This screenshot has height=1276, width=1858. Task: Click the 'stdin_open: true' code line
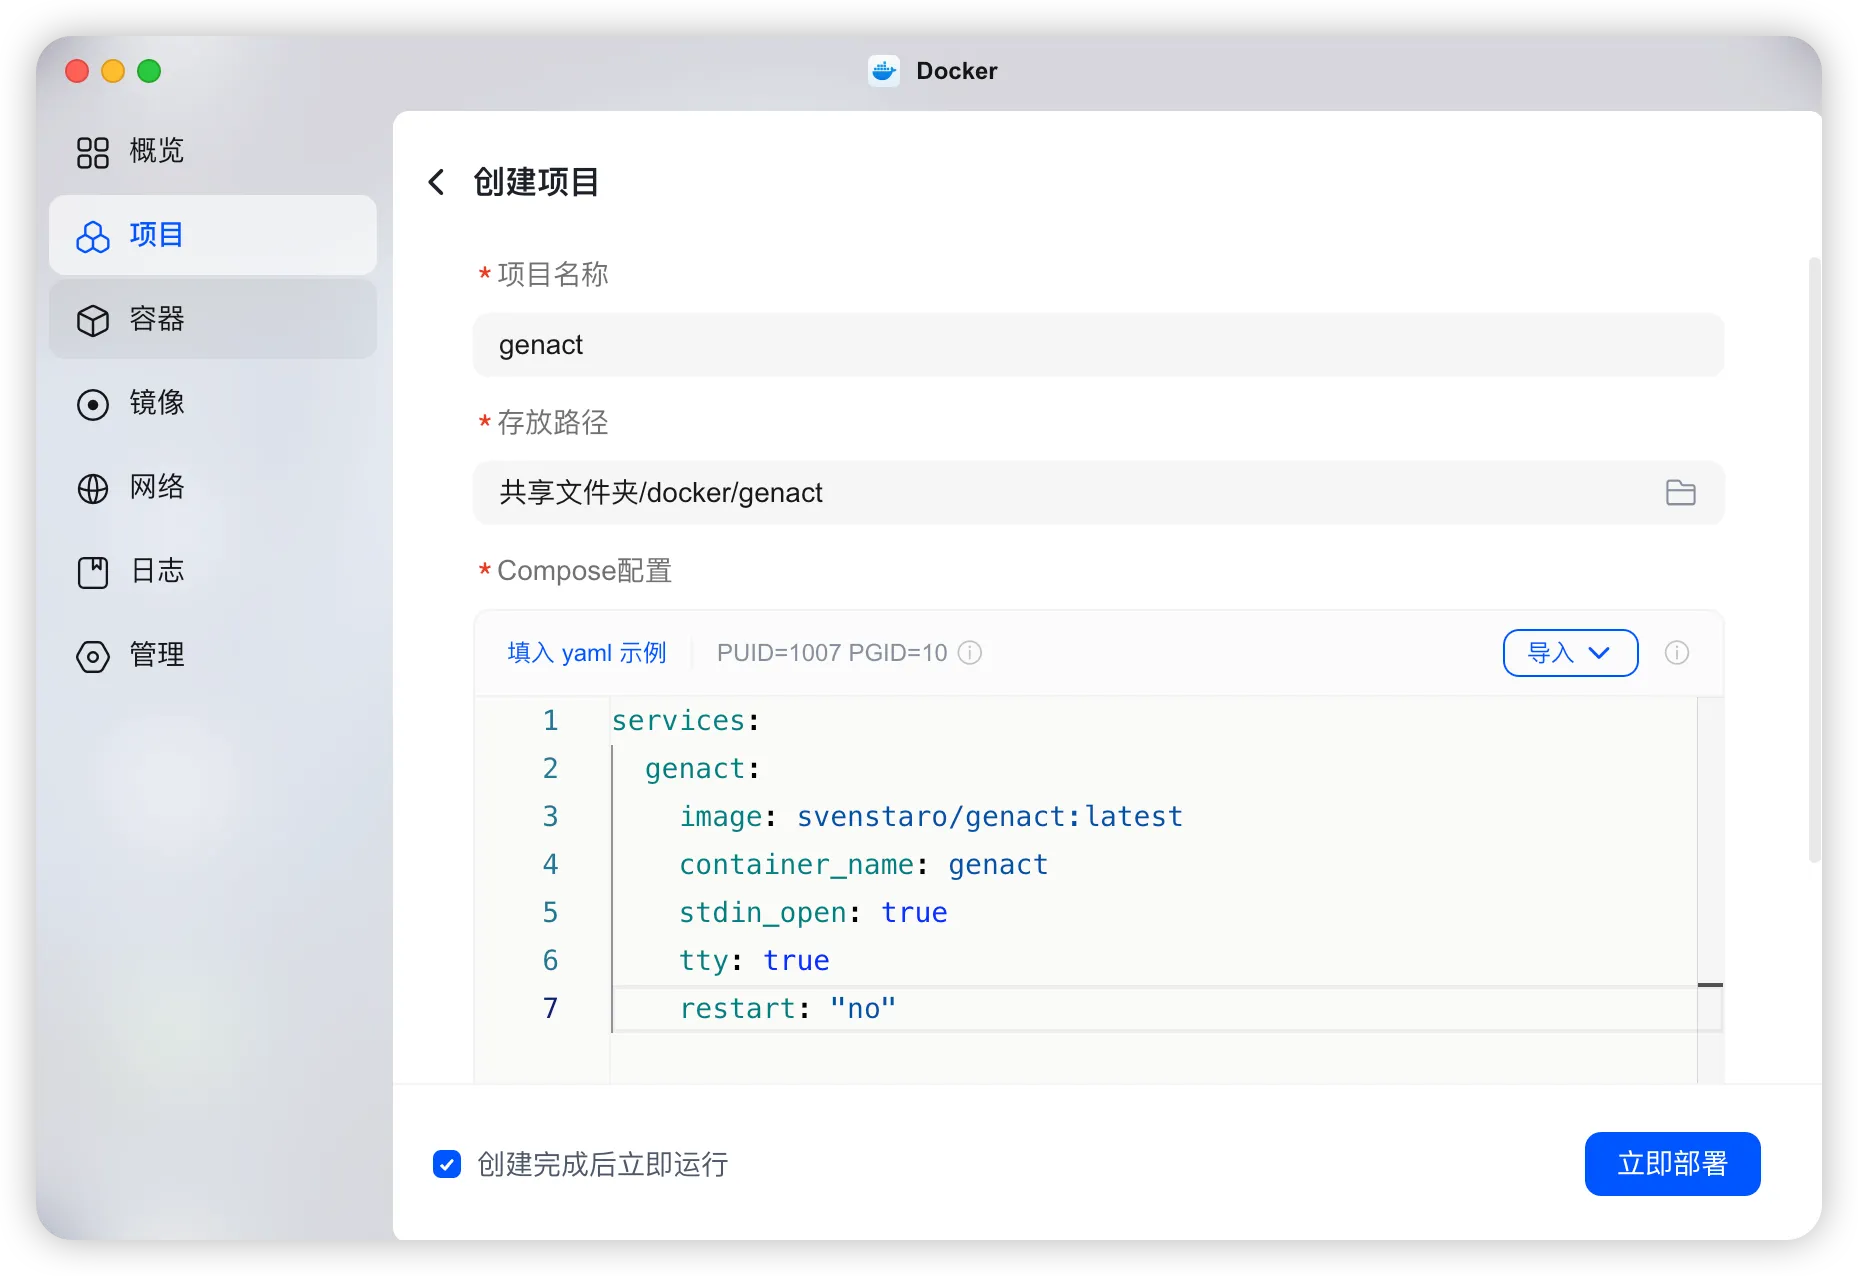pyautogui.click(x=813, y=913)
